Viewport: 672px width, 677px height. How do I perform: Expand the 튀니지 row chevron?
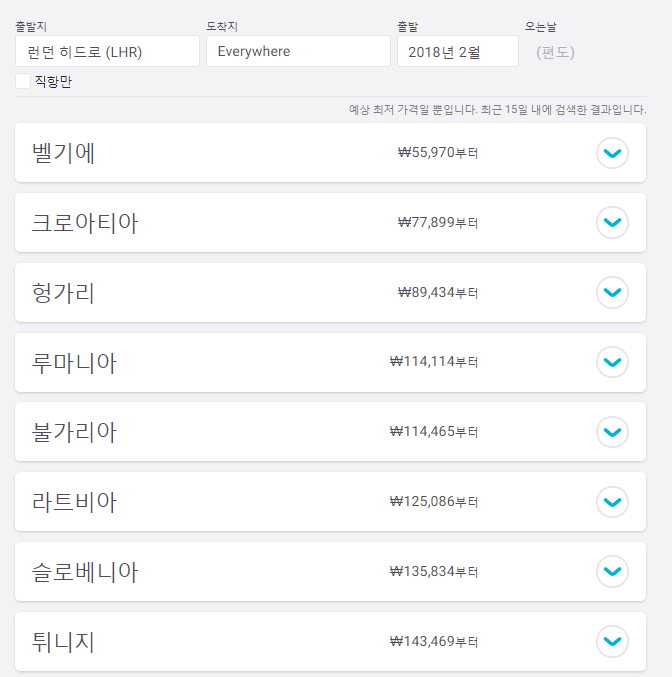(612, 641)
